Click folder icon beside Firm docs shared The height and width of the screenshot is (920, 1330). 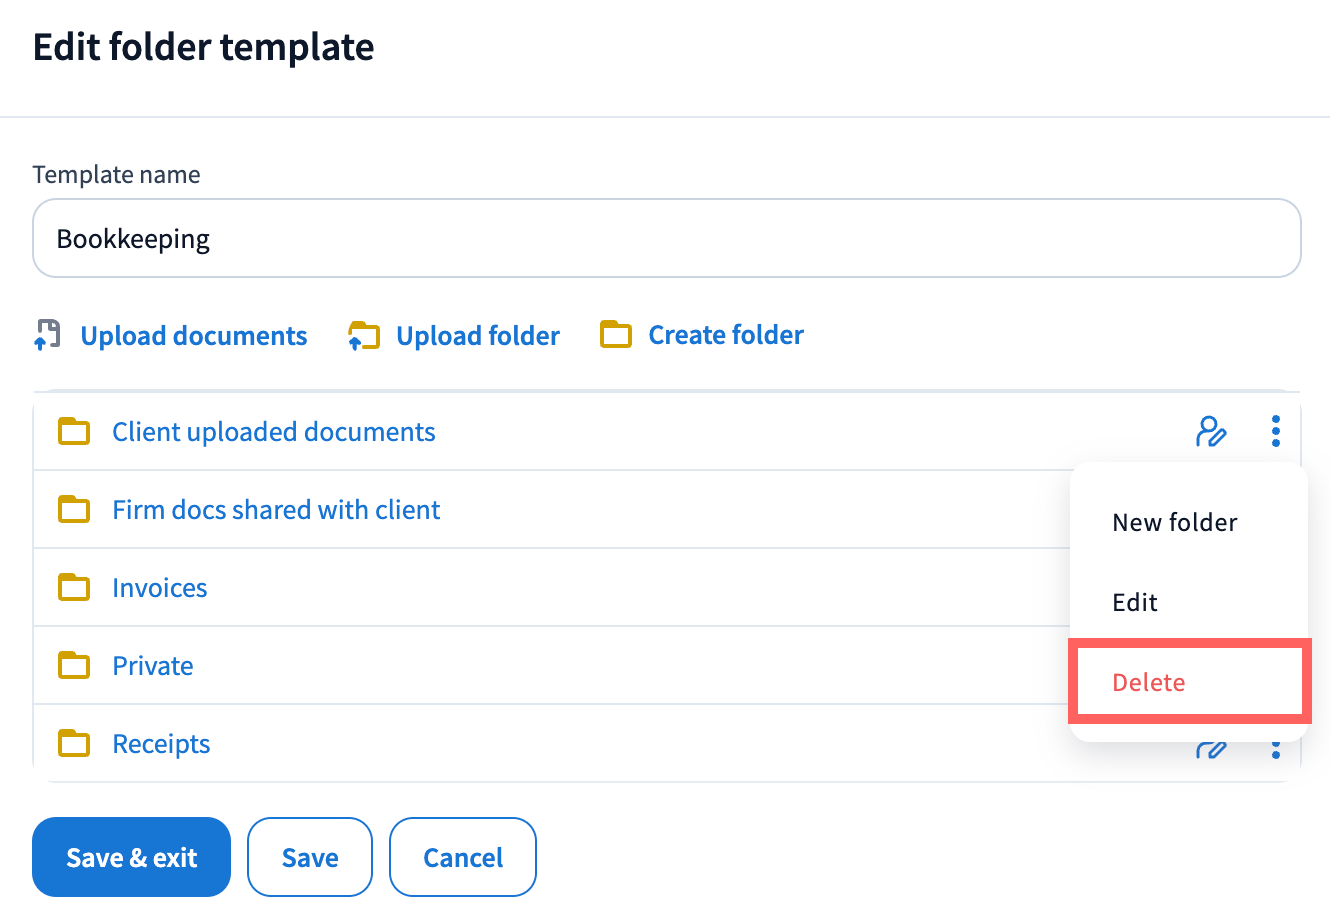click(74, 510)
